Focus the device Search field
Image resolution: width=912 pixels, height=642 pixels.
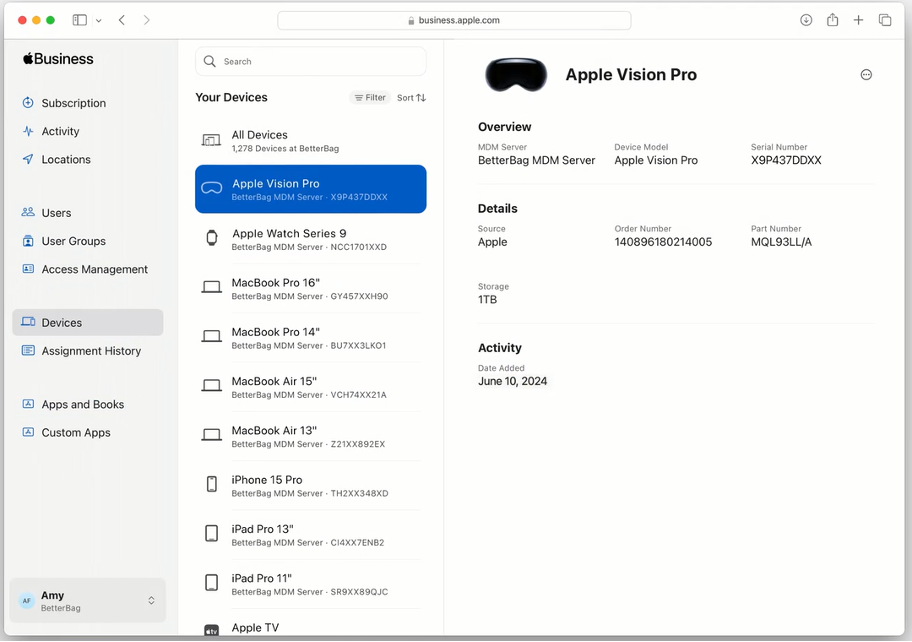click(311, 61)
